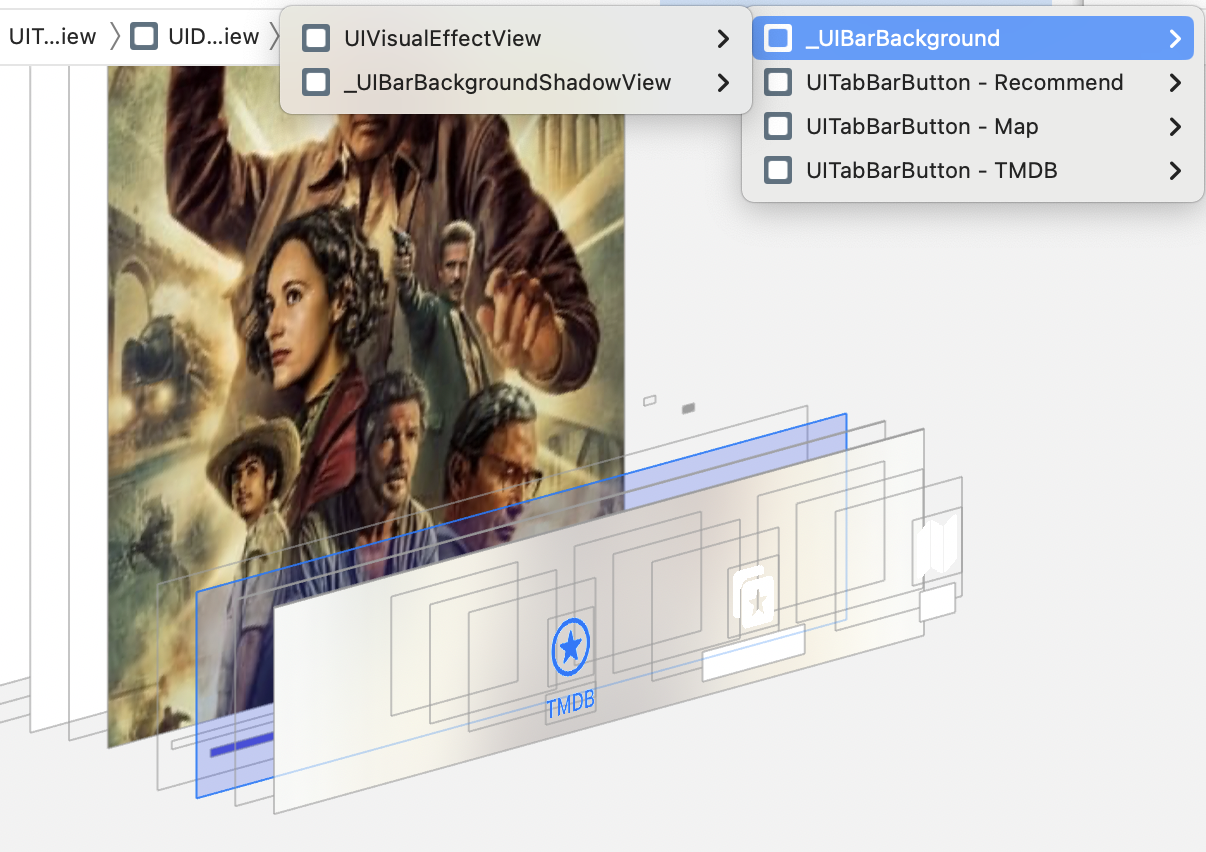Select UIVisualEffectView in the submenu
Viewport: 1206px width, 852px height.
(x=516, y=39)
